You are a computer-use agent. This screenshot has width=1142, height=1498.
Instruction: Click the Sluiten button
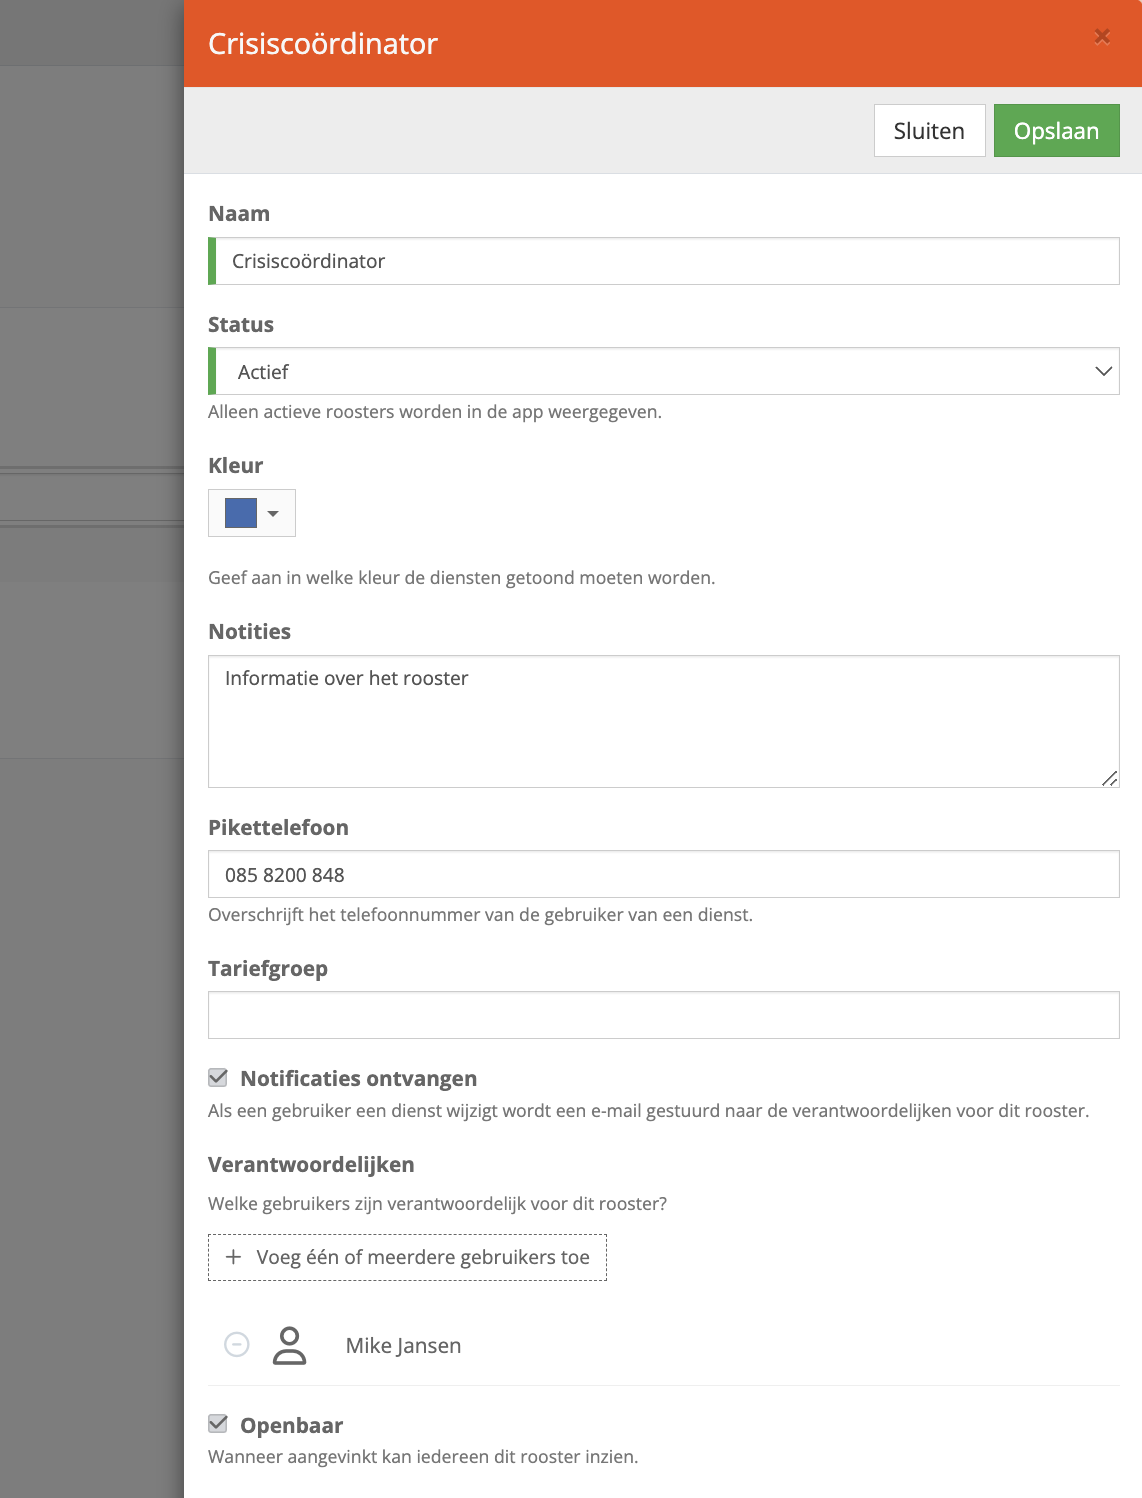[929, 131]
